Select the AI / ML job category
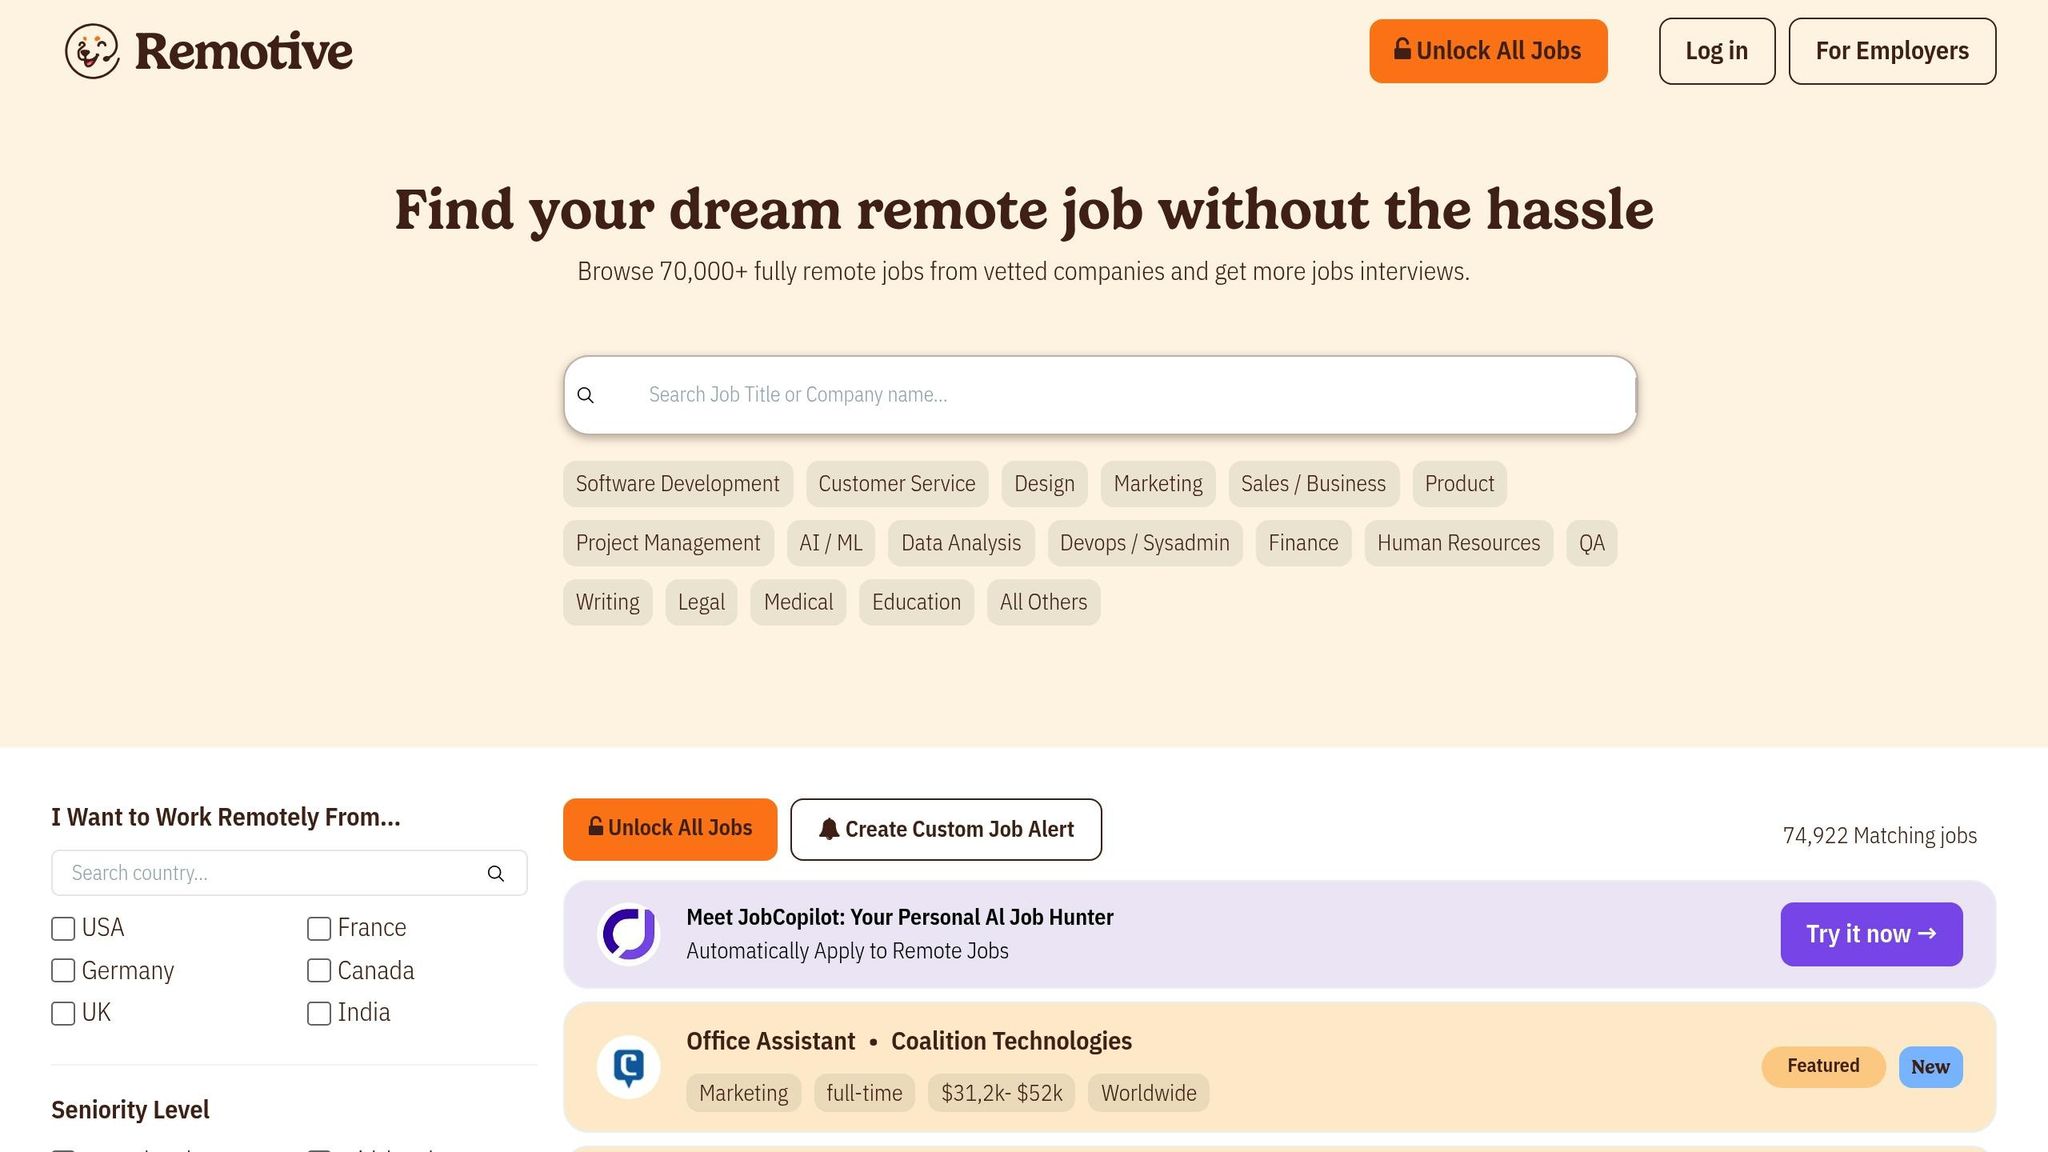The width and height of the screenshot is (2048, 1152). click(x=830, y=542)
